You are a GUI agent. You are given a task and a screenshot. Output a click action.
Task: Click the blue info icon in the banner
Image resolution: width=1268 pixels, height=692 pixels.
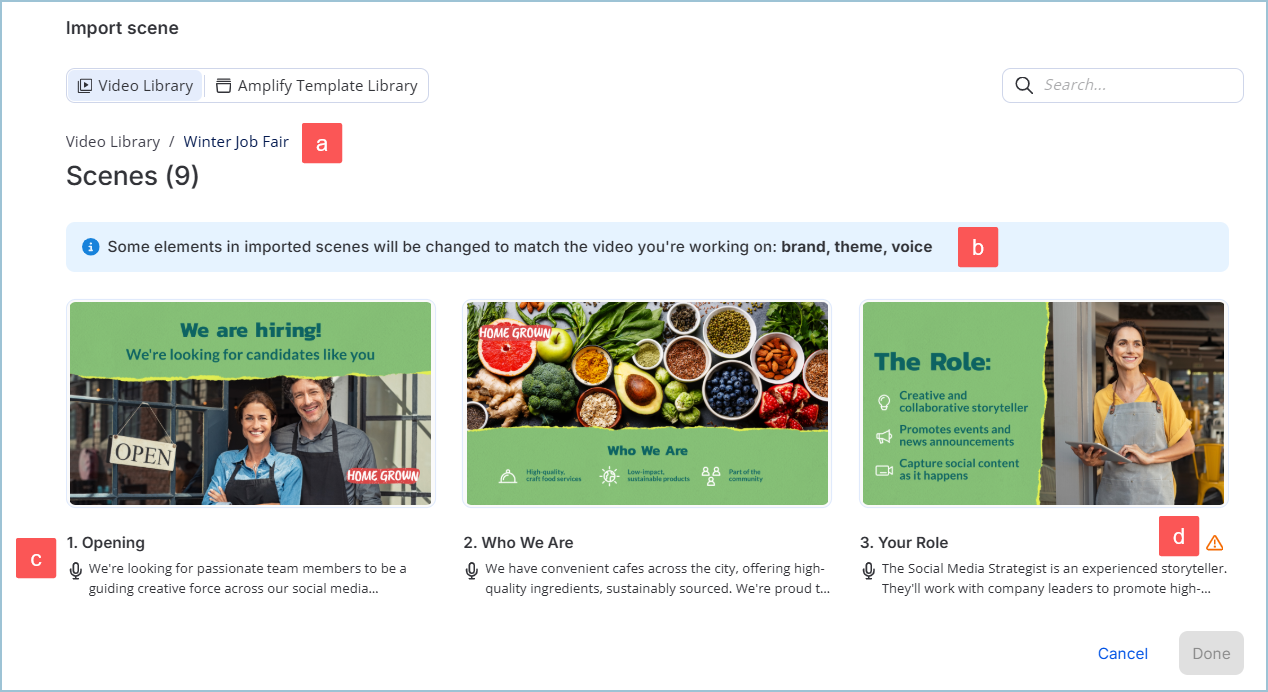pos(91,246)
